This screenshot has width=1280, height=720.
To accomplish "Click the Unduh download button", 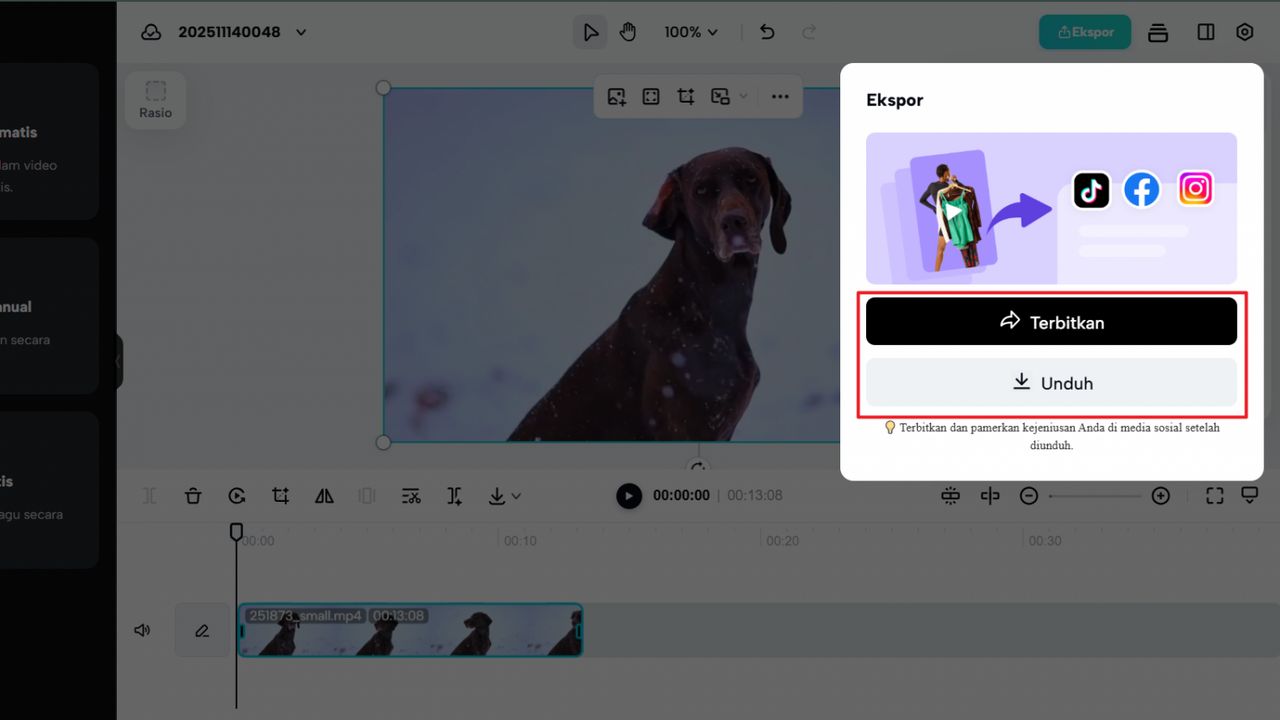I will [1051, 383].
